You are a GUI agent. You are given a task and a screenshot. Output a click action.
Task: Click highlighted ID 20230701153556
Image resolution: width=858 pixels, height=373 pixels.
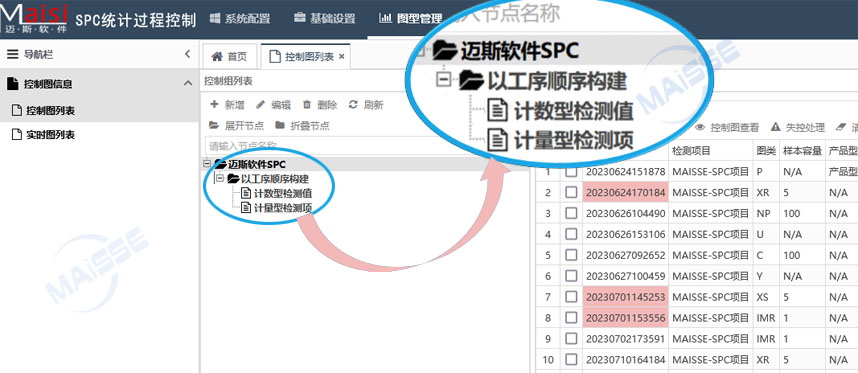[x=625, y=318]
